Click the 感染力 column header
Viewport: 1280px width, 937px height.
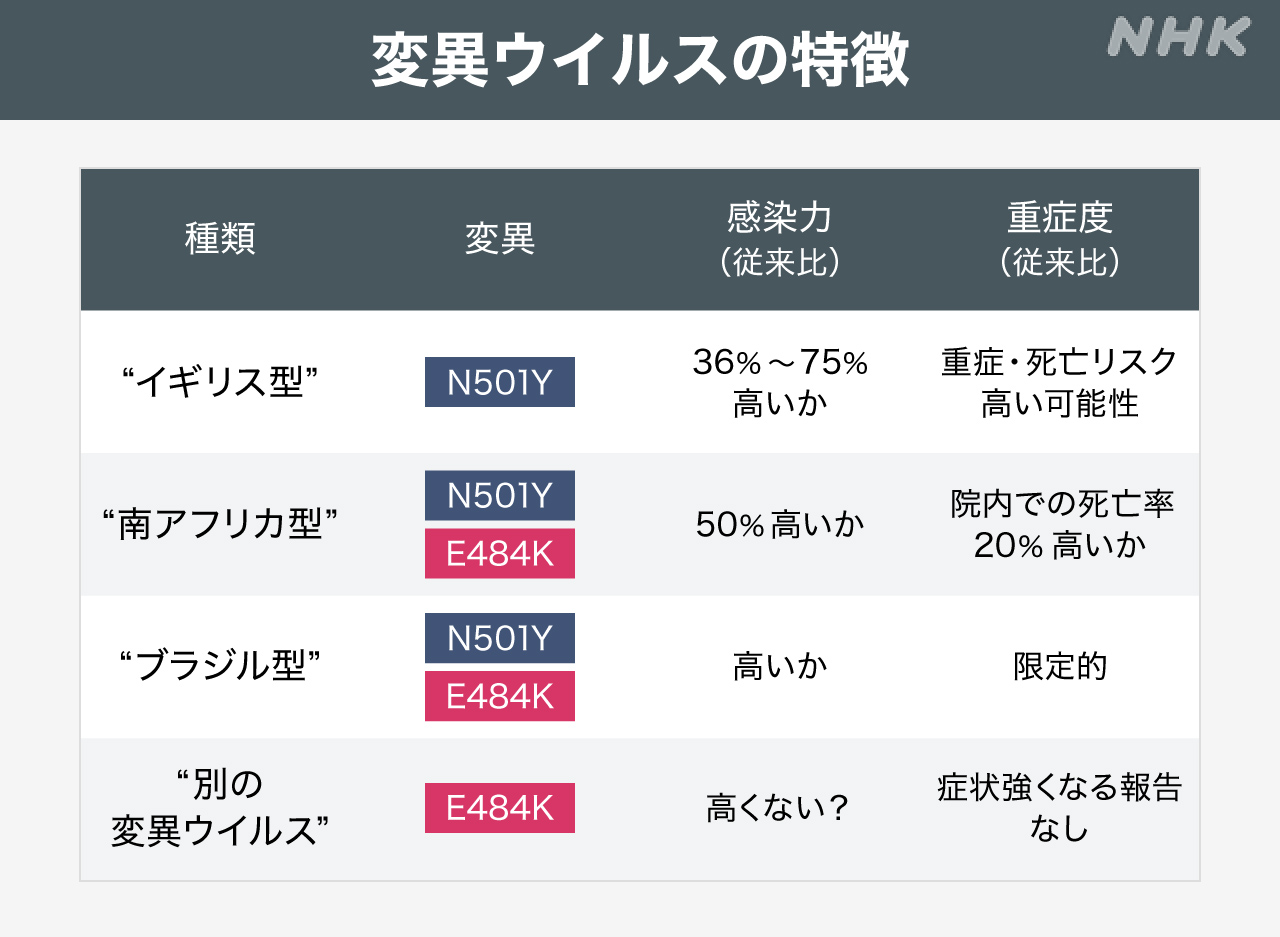[x=780, y=240]
